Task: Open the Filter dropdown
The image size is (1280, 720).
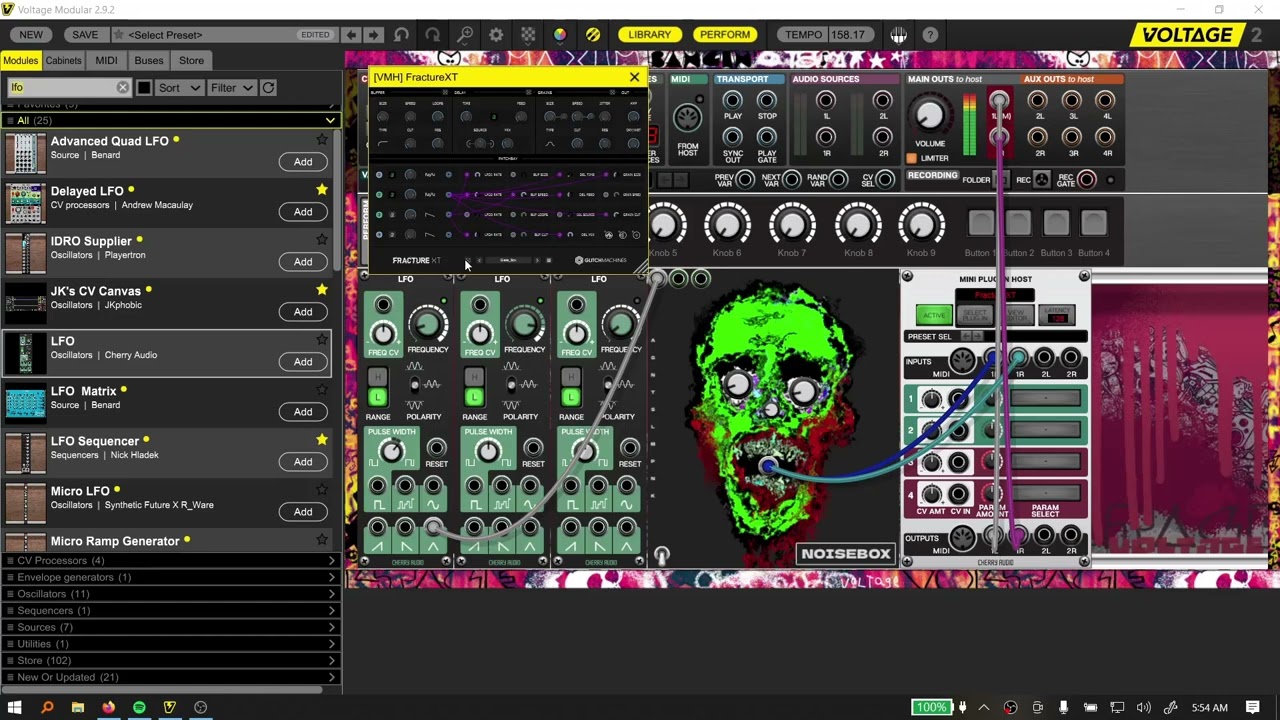Action: click(232, 88)
